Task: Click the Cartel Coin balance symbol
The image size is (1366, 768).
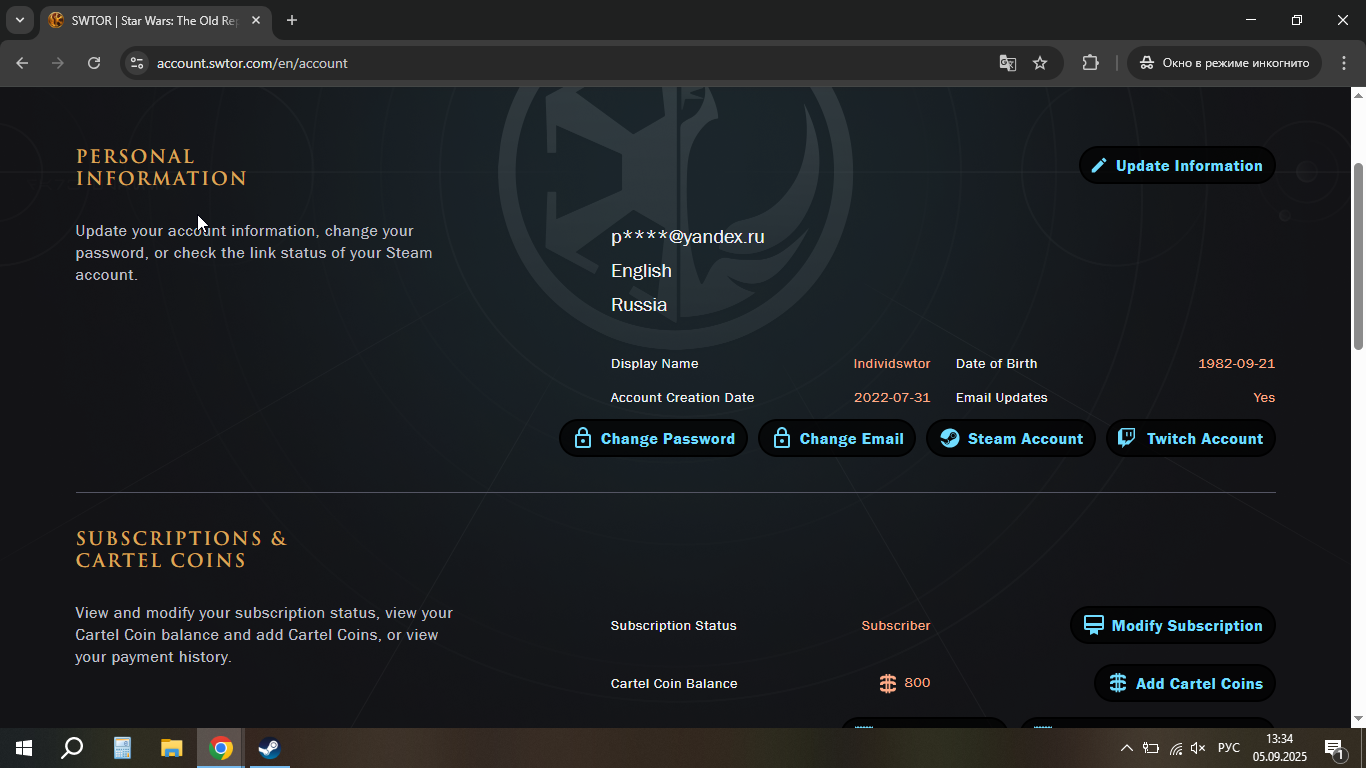Action: coord(888,683)
